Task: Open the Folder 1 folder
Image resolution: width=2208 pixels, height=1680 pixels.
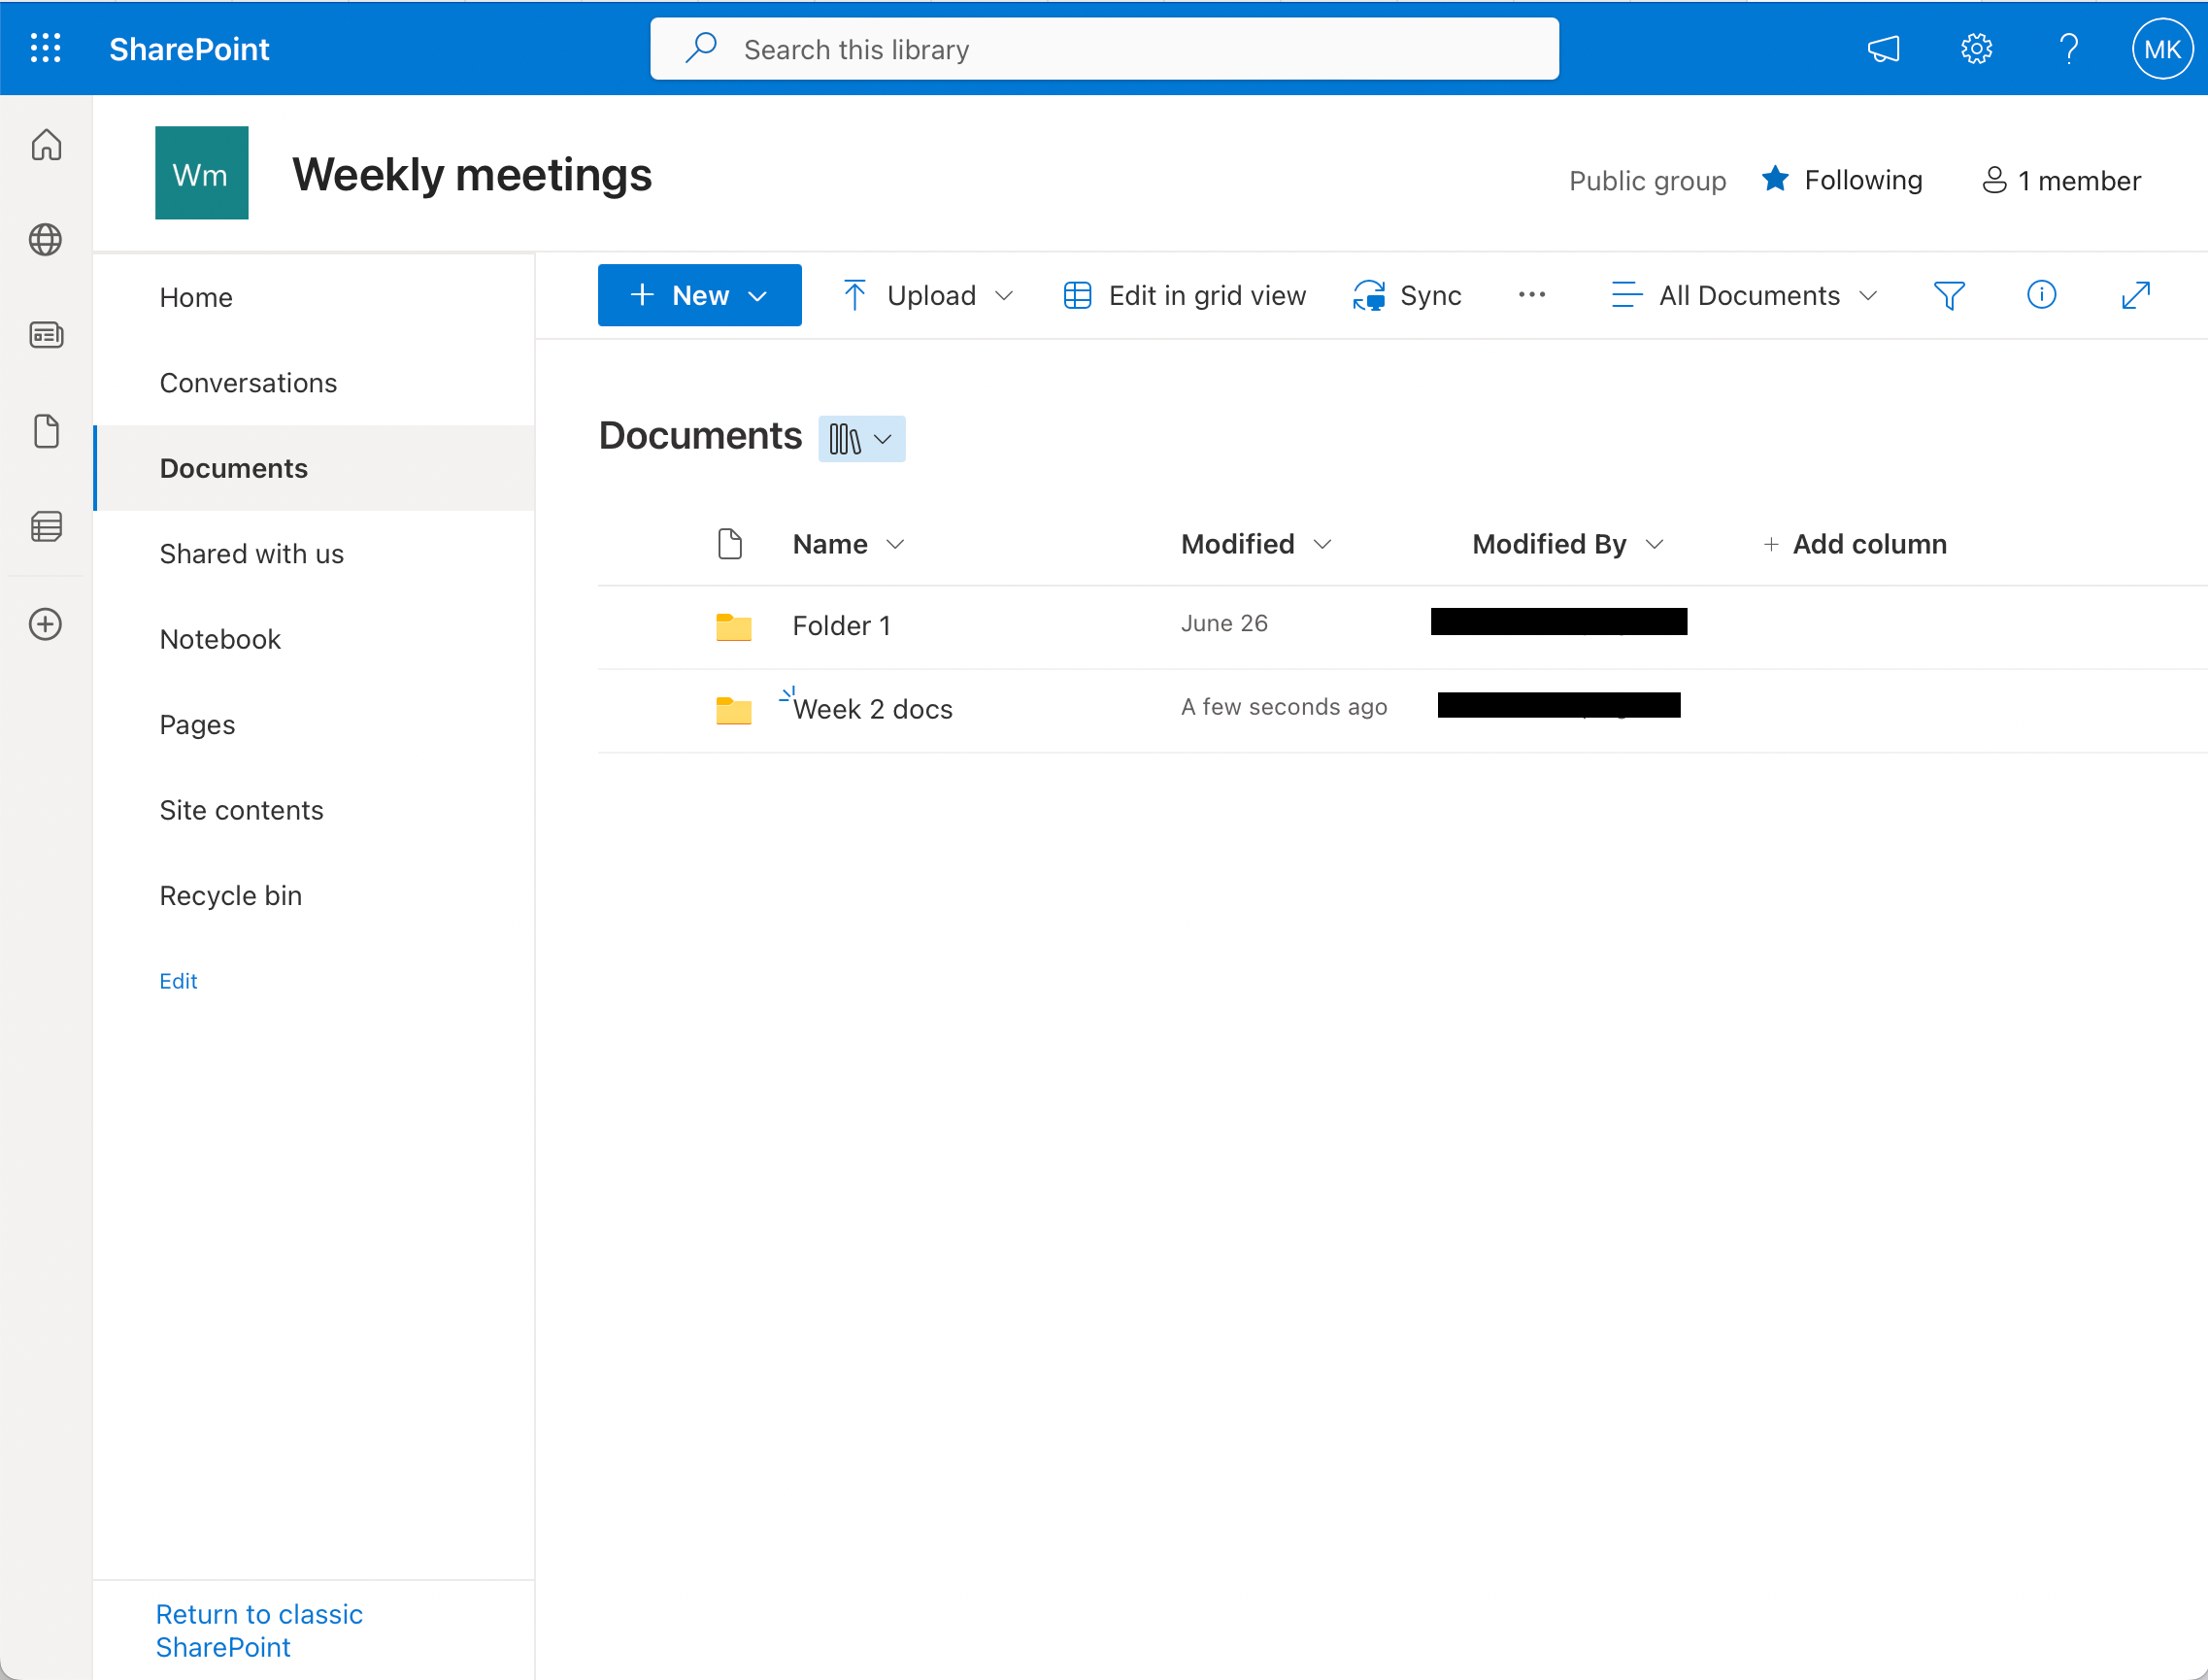Action: tap(845, 624)
